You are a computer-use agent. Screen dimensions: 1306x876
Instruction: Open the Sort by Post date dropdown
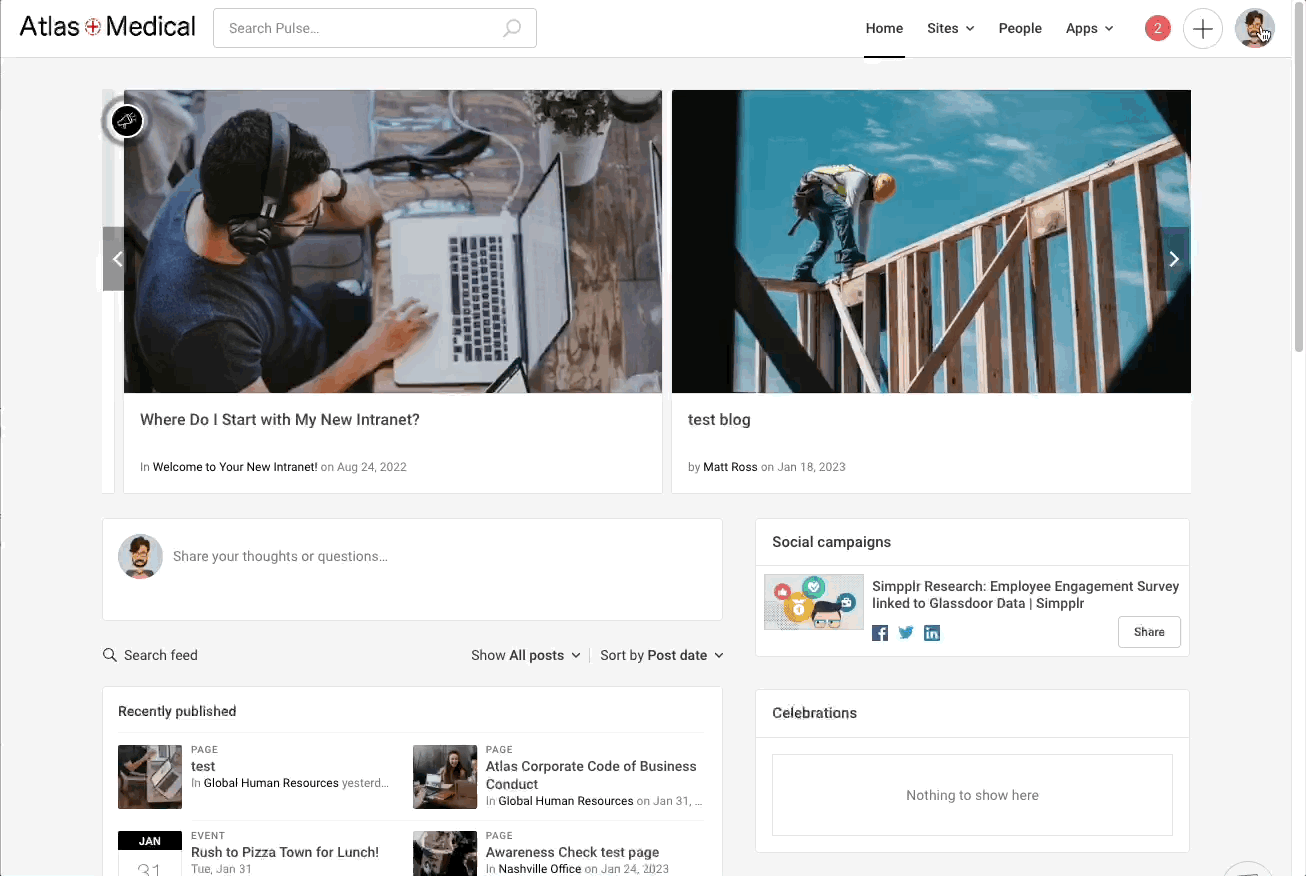point(661,655)
